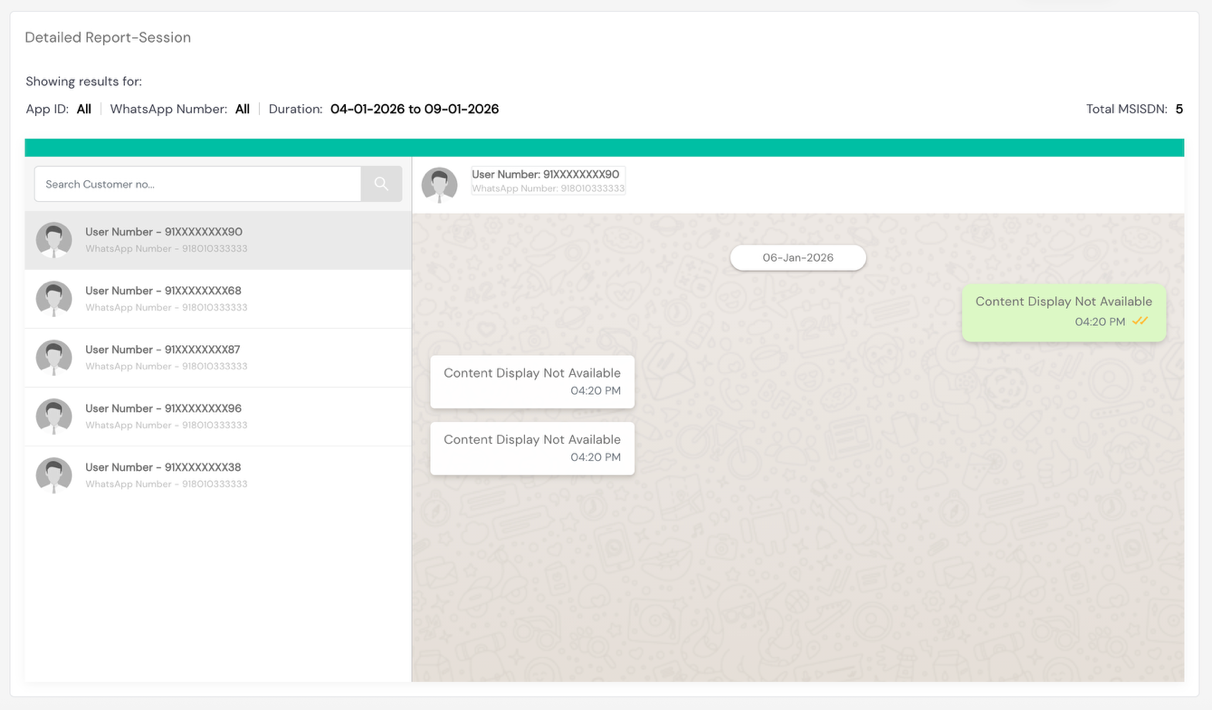Click avatar of user 91XXXXXXXX38
Image resolution: width=1212 pixels, height=710 pixels.
(x=54, y=475)
